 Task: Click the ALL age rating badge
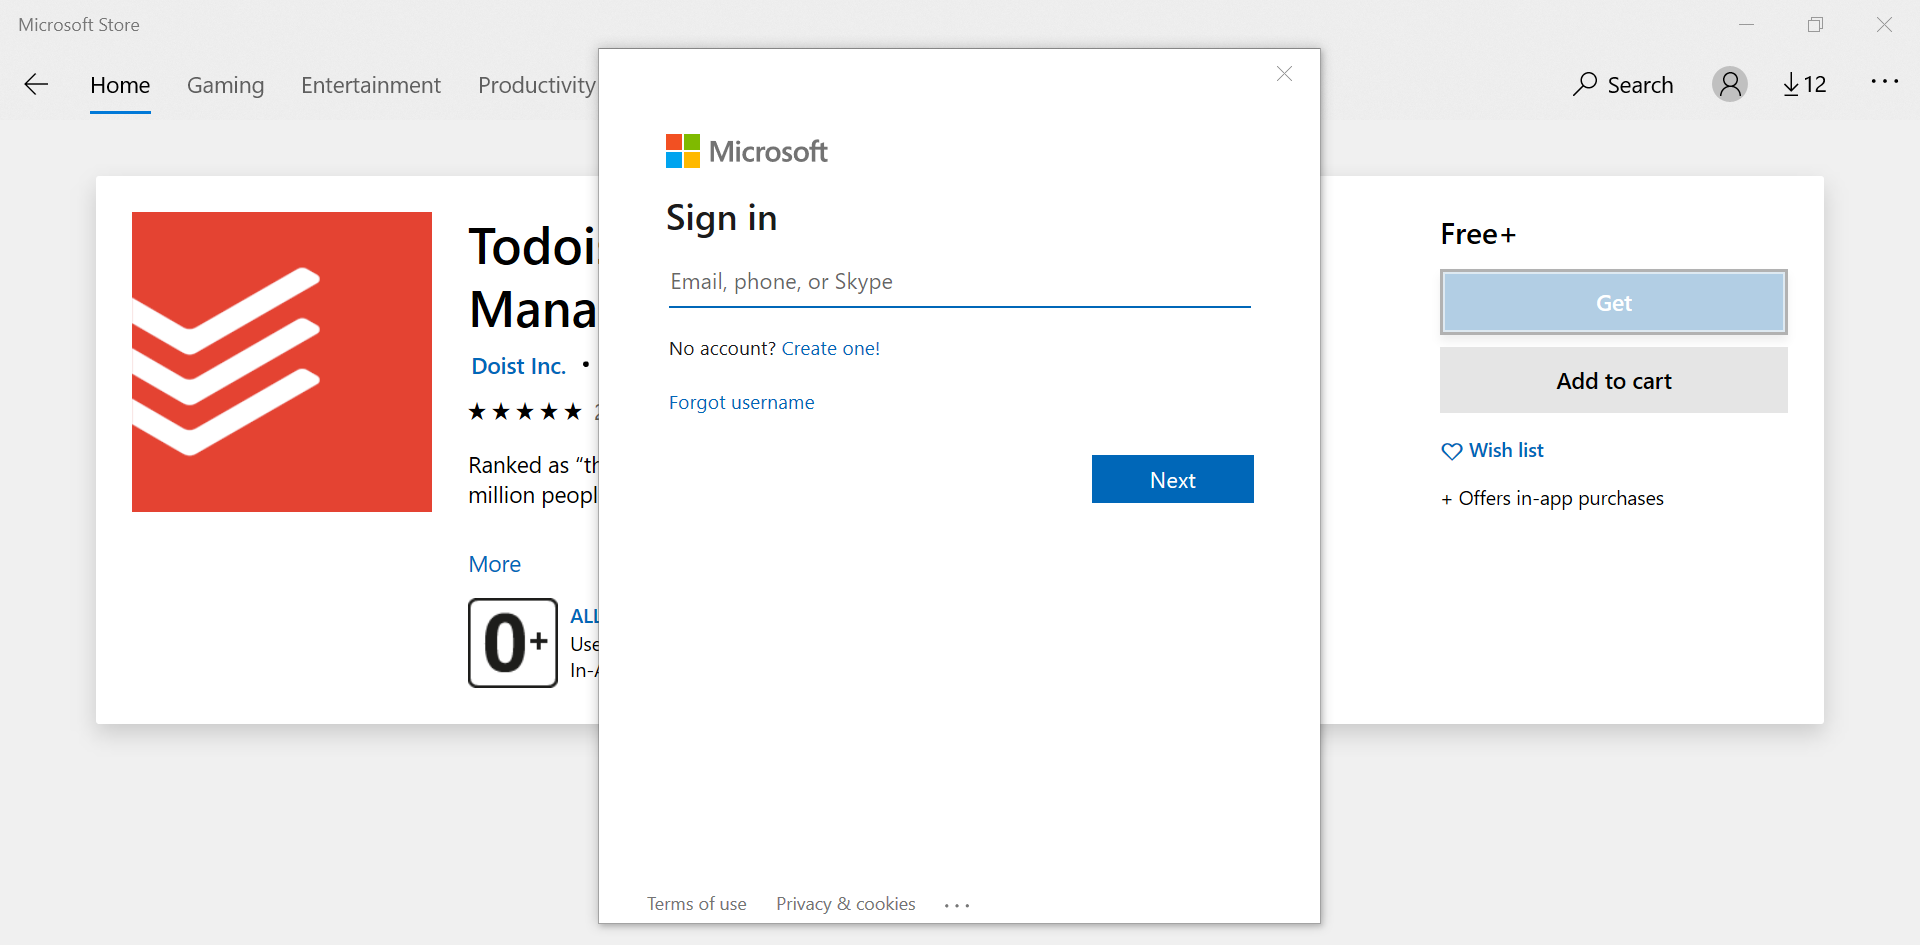(x=512, y=642)
